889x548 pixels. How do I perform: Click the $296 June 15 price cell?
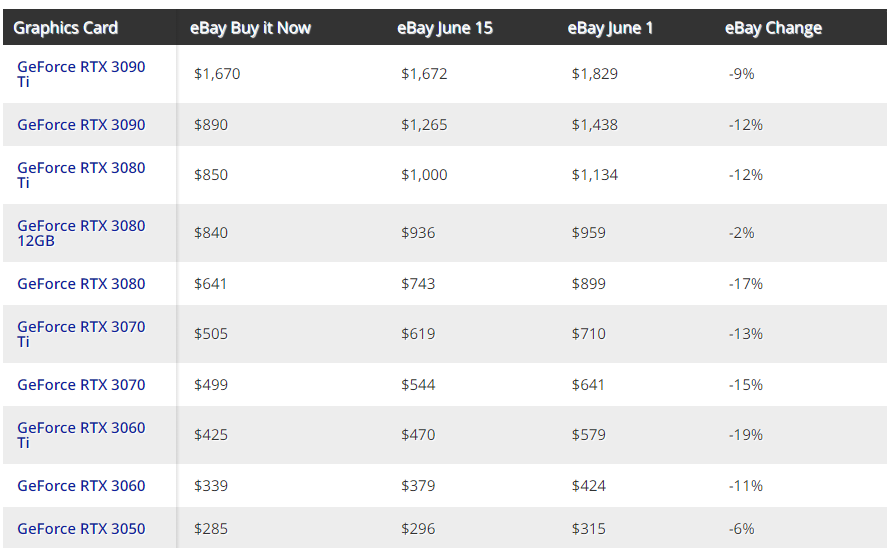click(x=418, y=529)
